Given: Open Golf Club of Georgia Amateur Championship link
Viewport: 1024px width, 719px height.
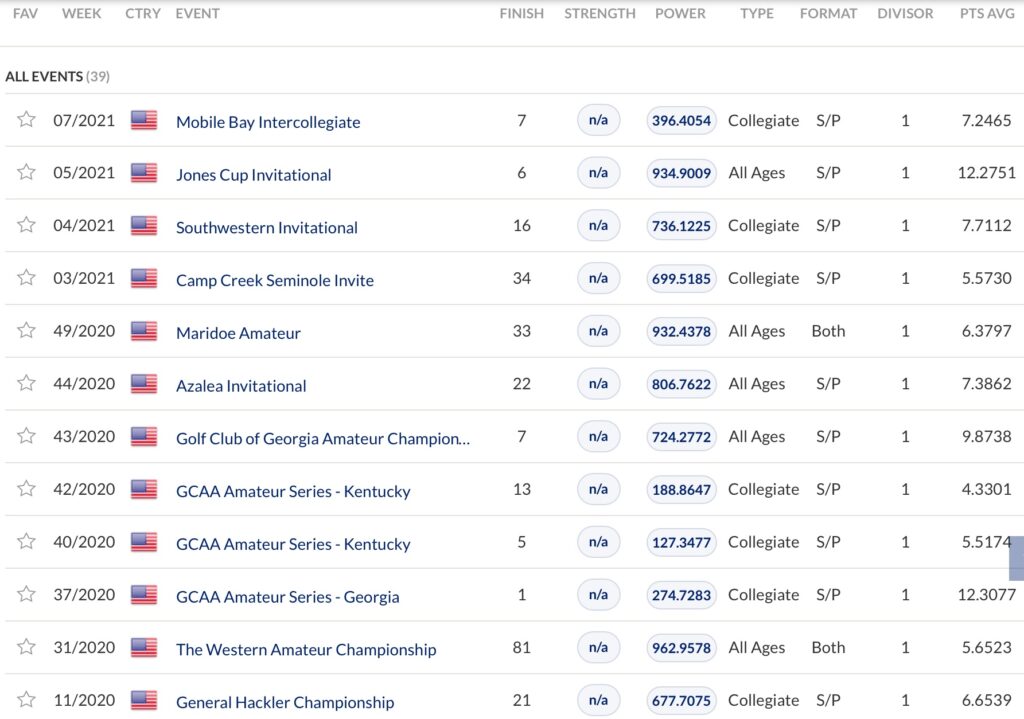Looking at the screenshot, I should (322, 439).
